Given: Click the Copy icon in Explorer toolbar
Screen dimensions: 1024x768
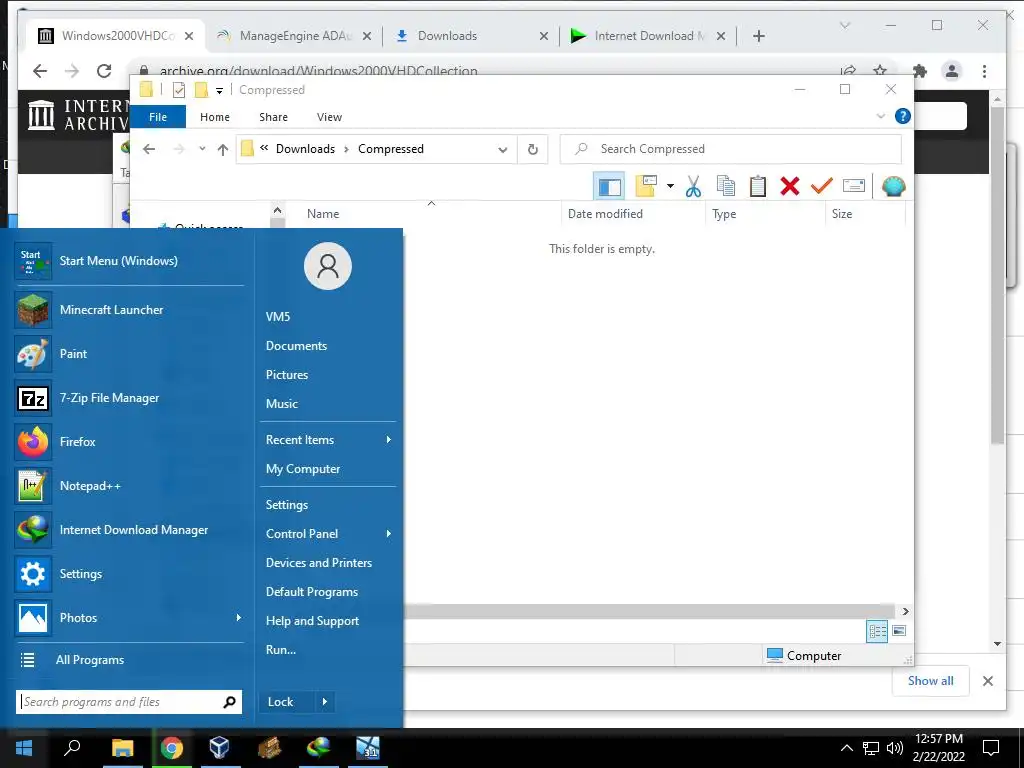Looking at the screenshot, I should click(726, 186).
